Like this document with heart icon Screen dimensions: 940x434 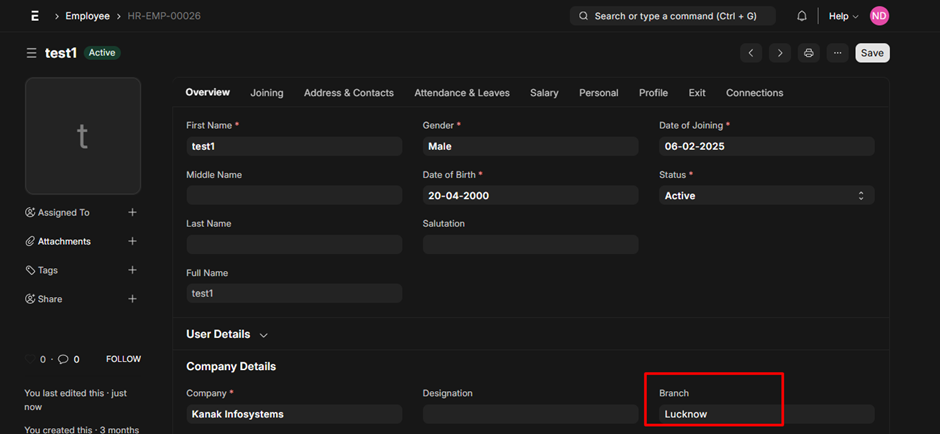pos(30,360)
